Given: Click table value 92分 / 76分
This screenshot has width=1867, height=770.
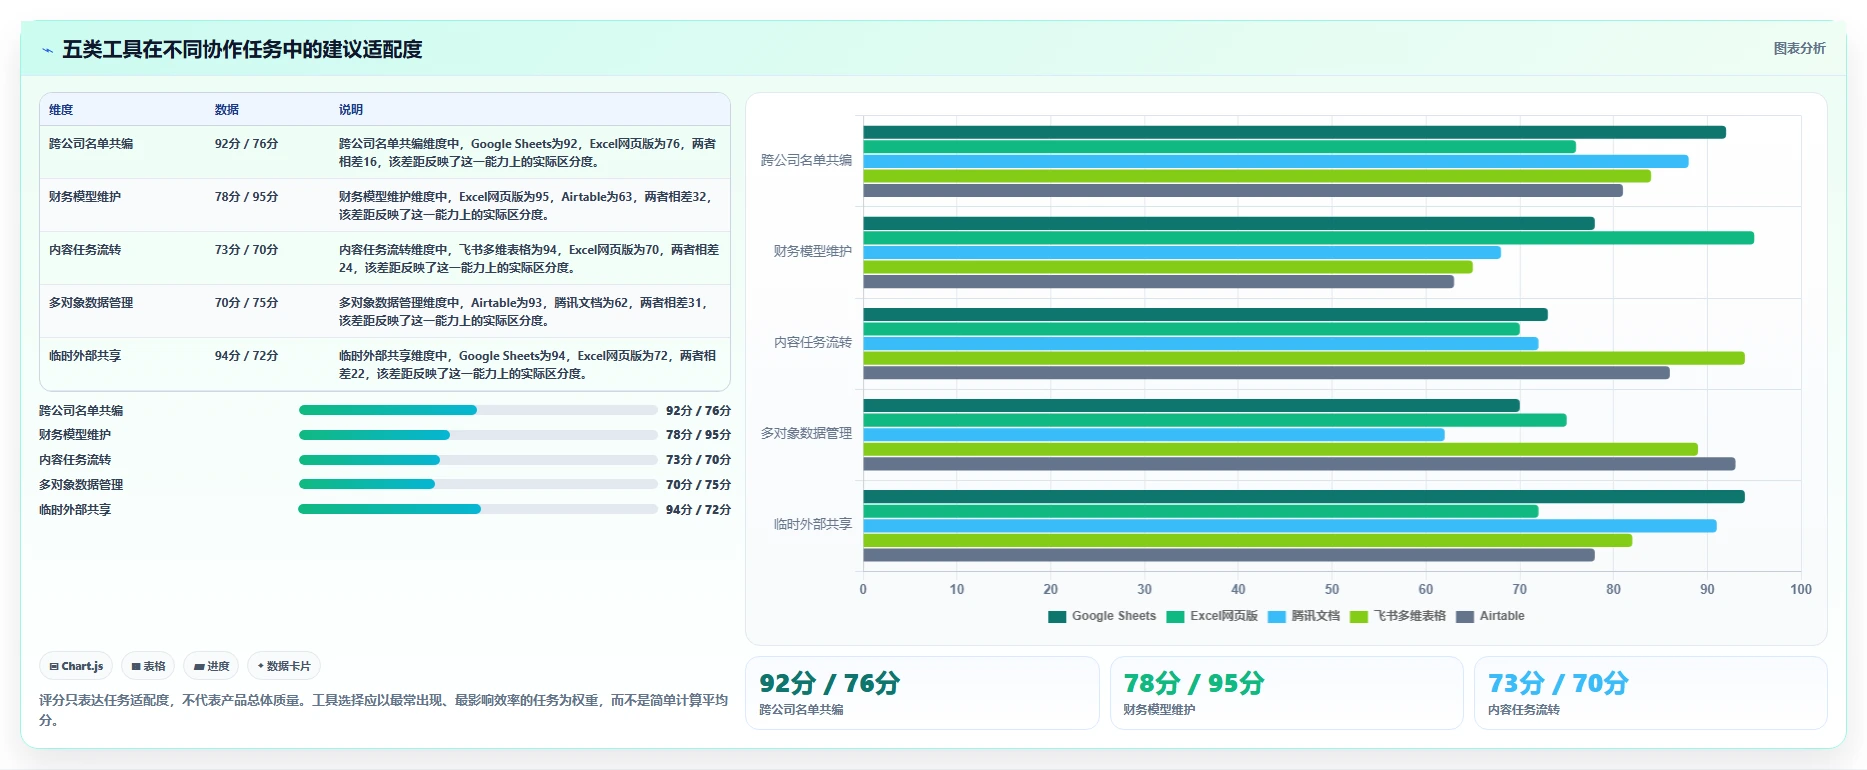Looking at the screenshot, I should pos(246,144).
